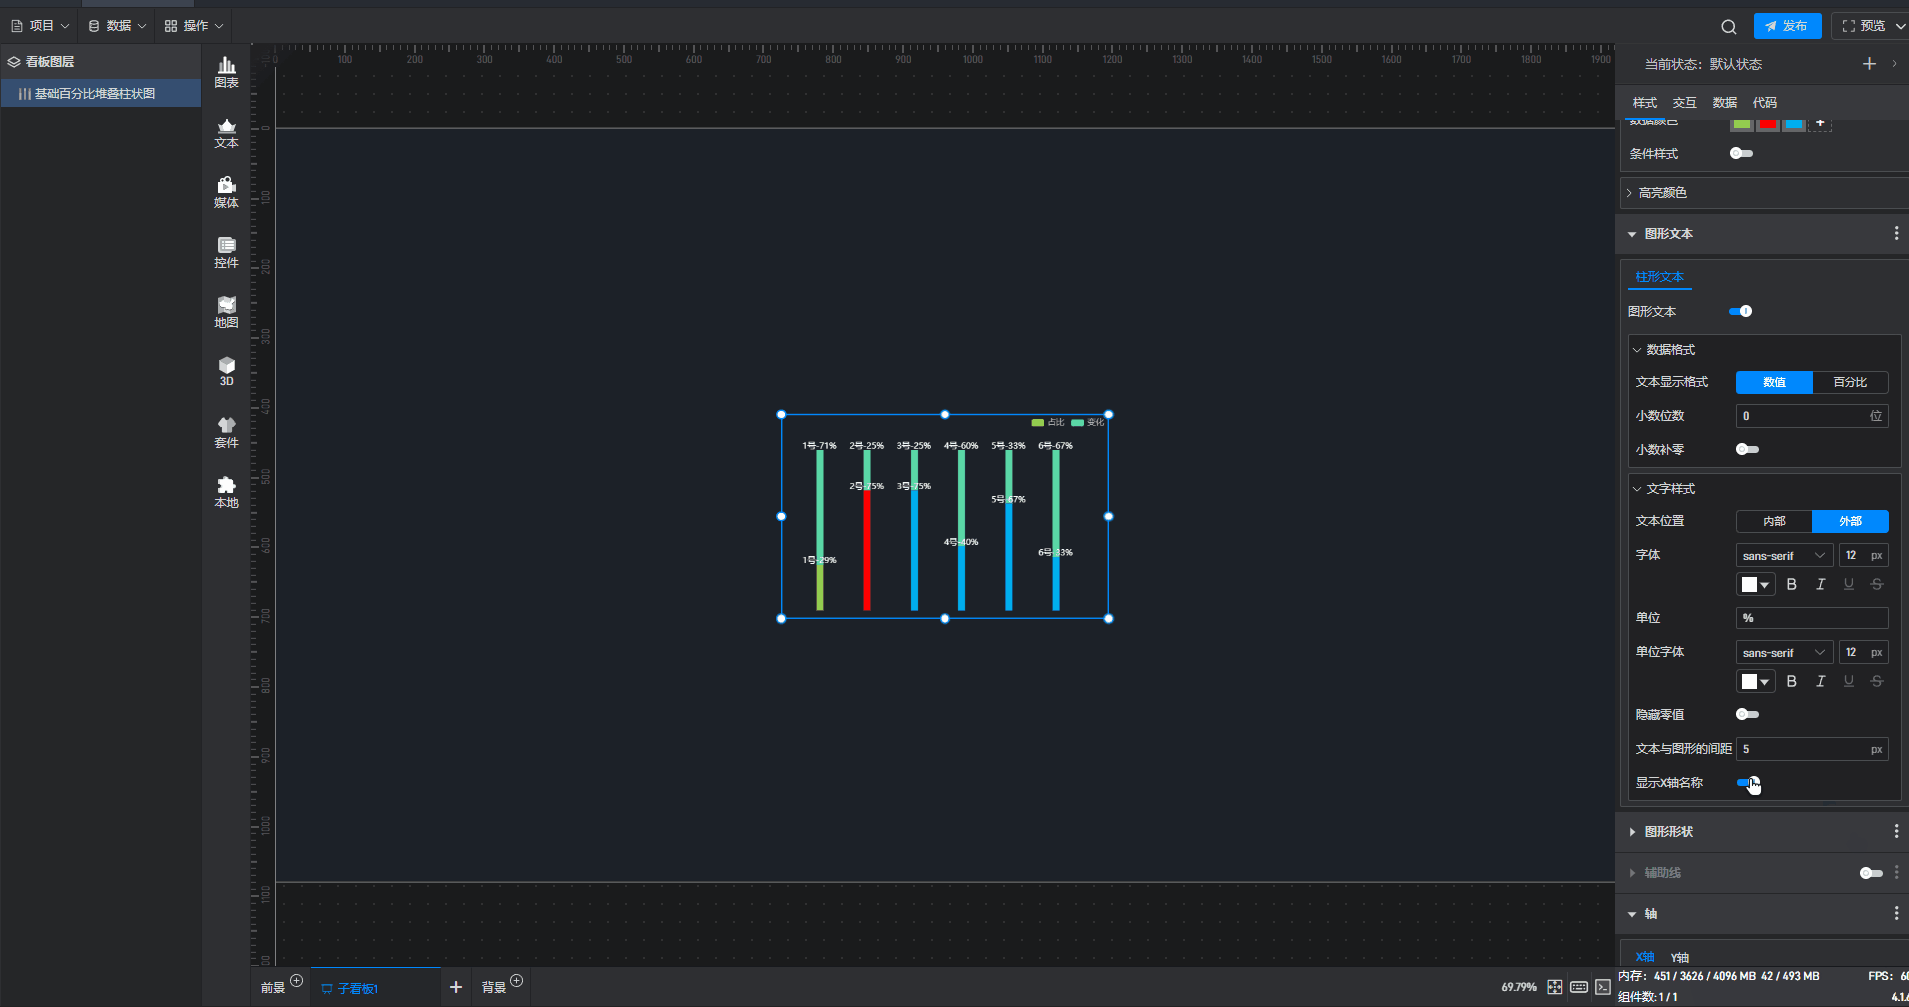Open the 项目 menu
The width and height of the screenshot is (1909, 1007).
(x=40, y=26)
